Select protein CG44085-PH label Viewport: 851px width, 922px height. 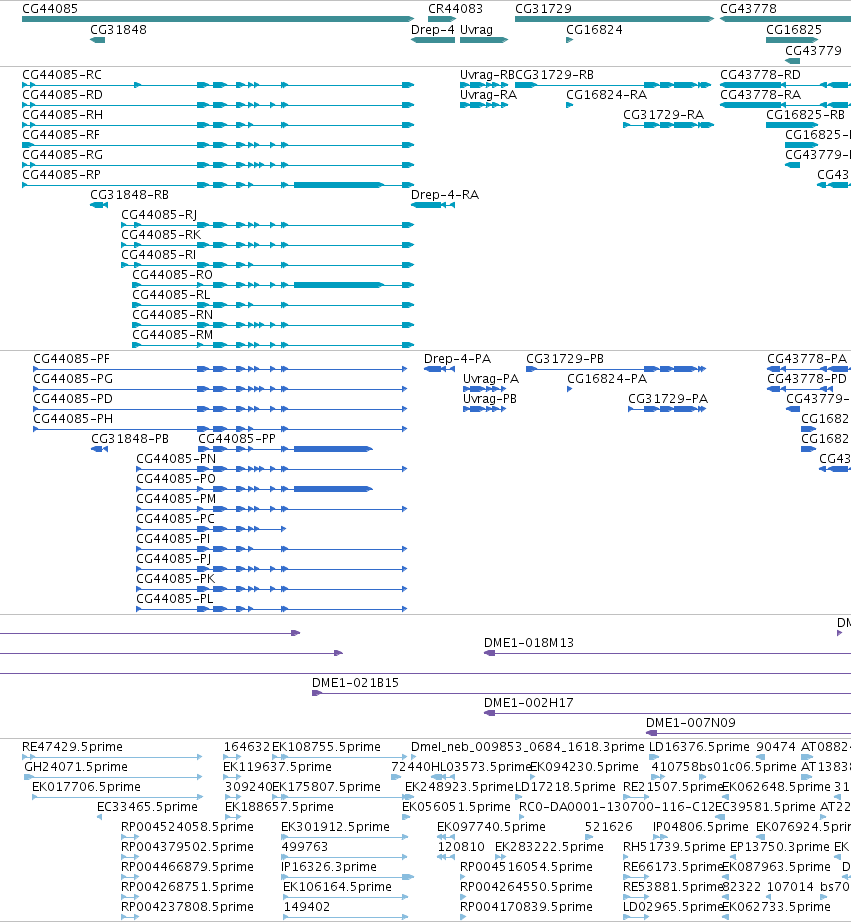coord(73,419)
